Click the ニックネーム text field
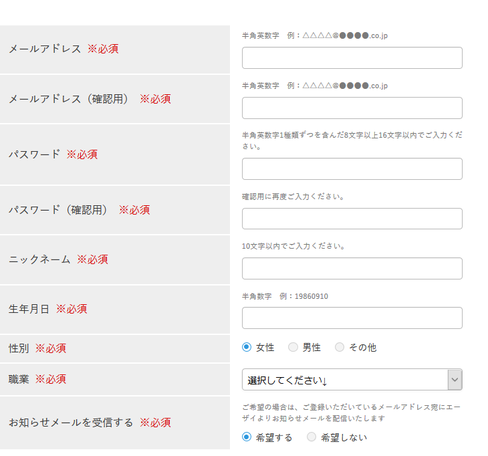Screen dimensions: 488x456 352,268
